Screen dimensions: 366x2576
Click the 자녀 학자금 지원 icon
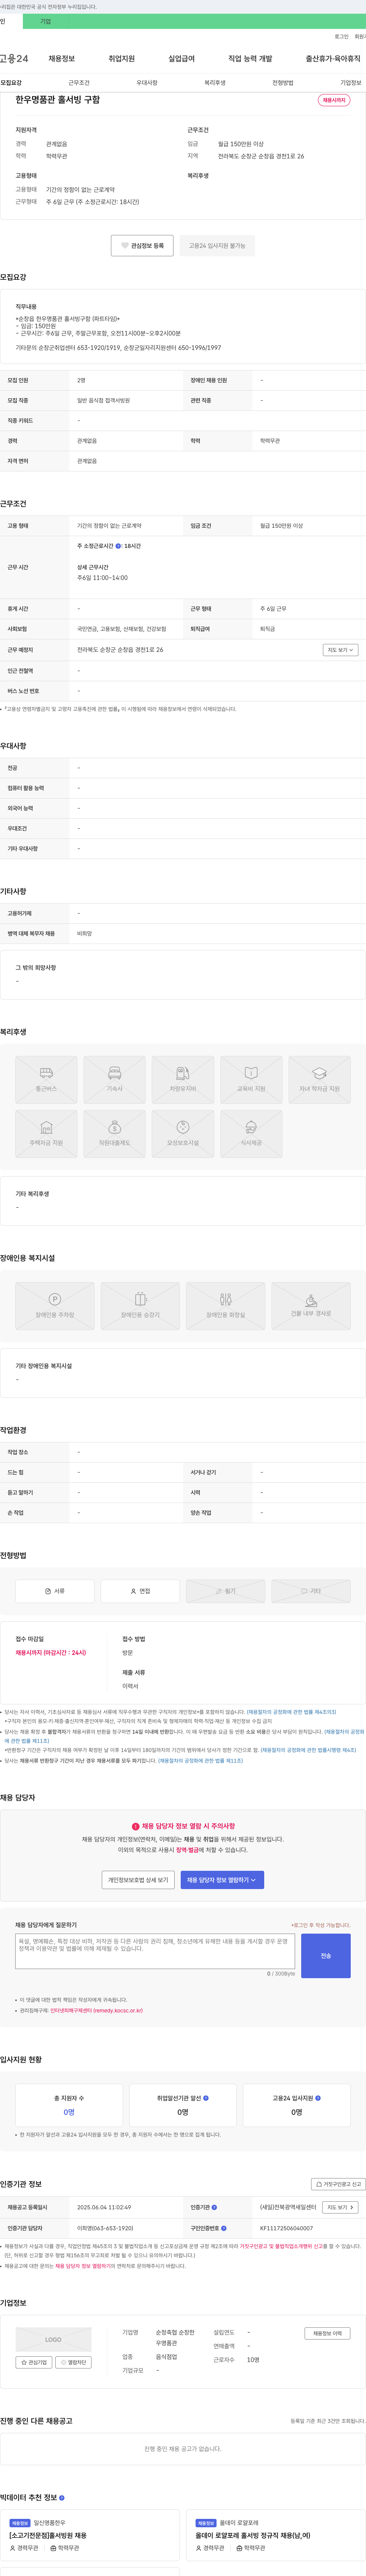319,1079
